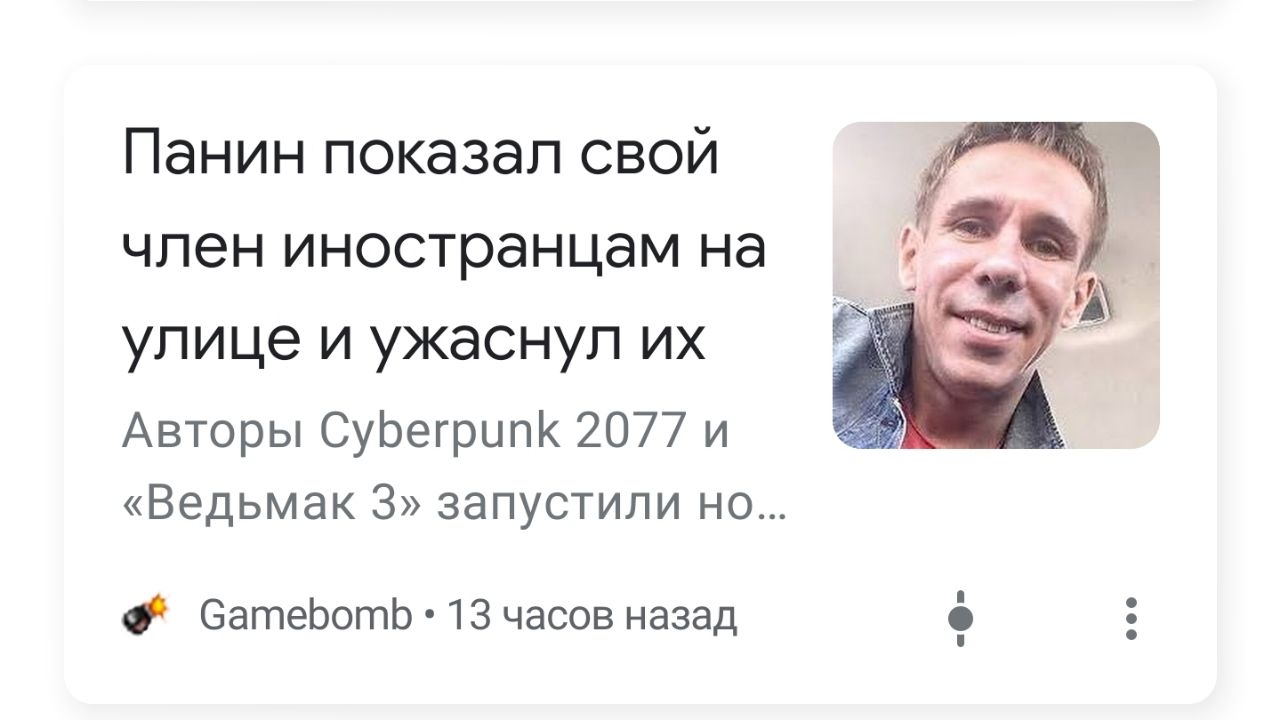Click headline line "Панин показал свой"
Screen dimensions: 1280x720
click(421, 153)
